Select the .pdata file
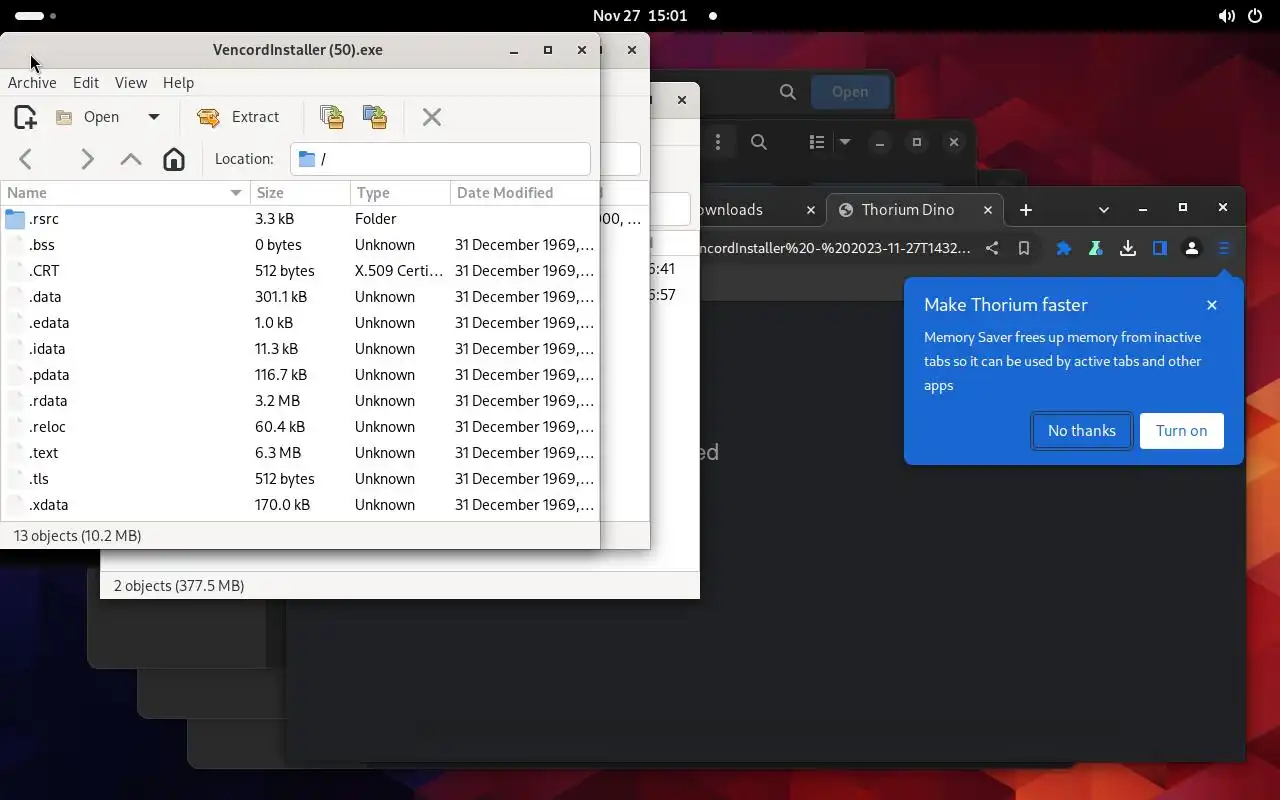Viewport: 1280px width, 800px height. point(300,375)
